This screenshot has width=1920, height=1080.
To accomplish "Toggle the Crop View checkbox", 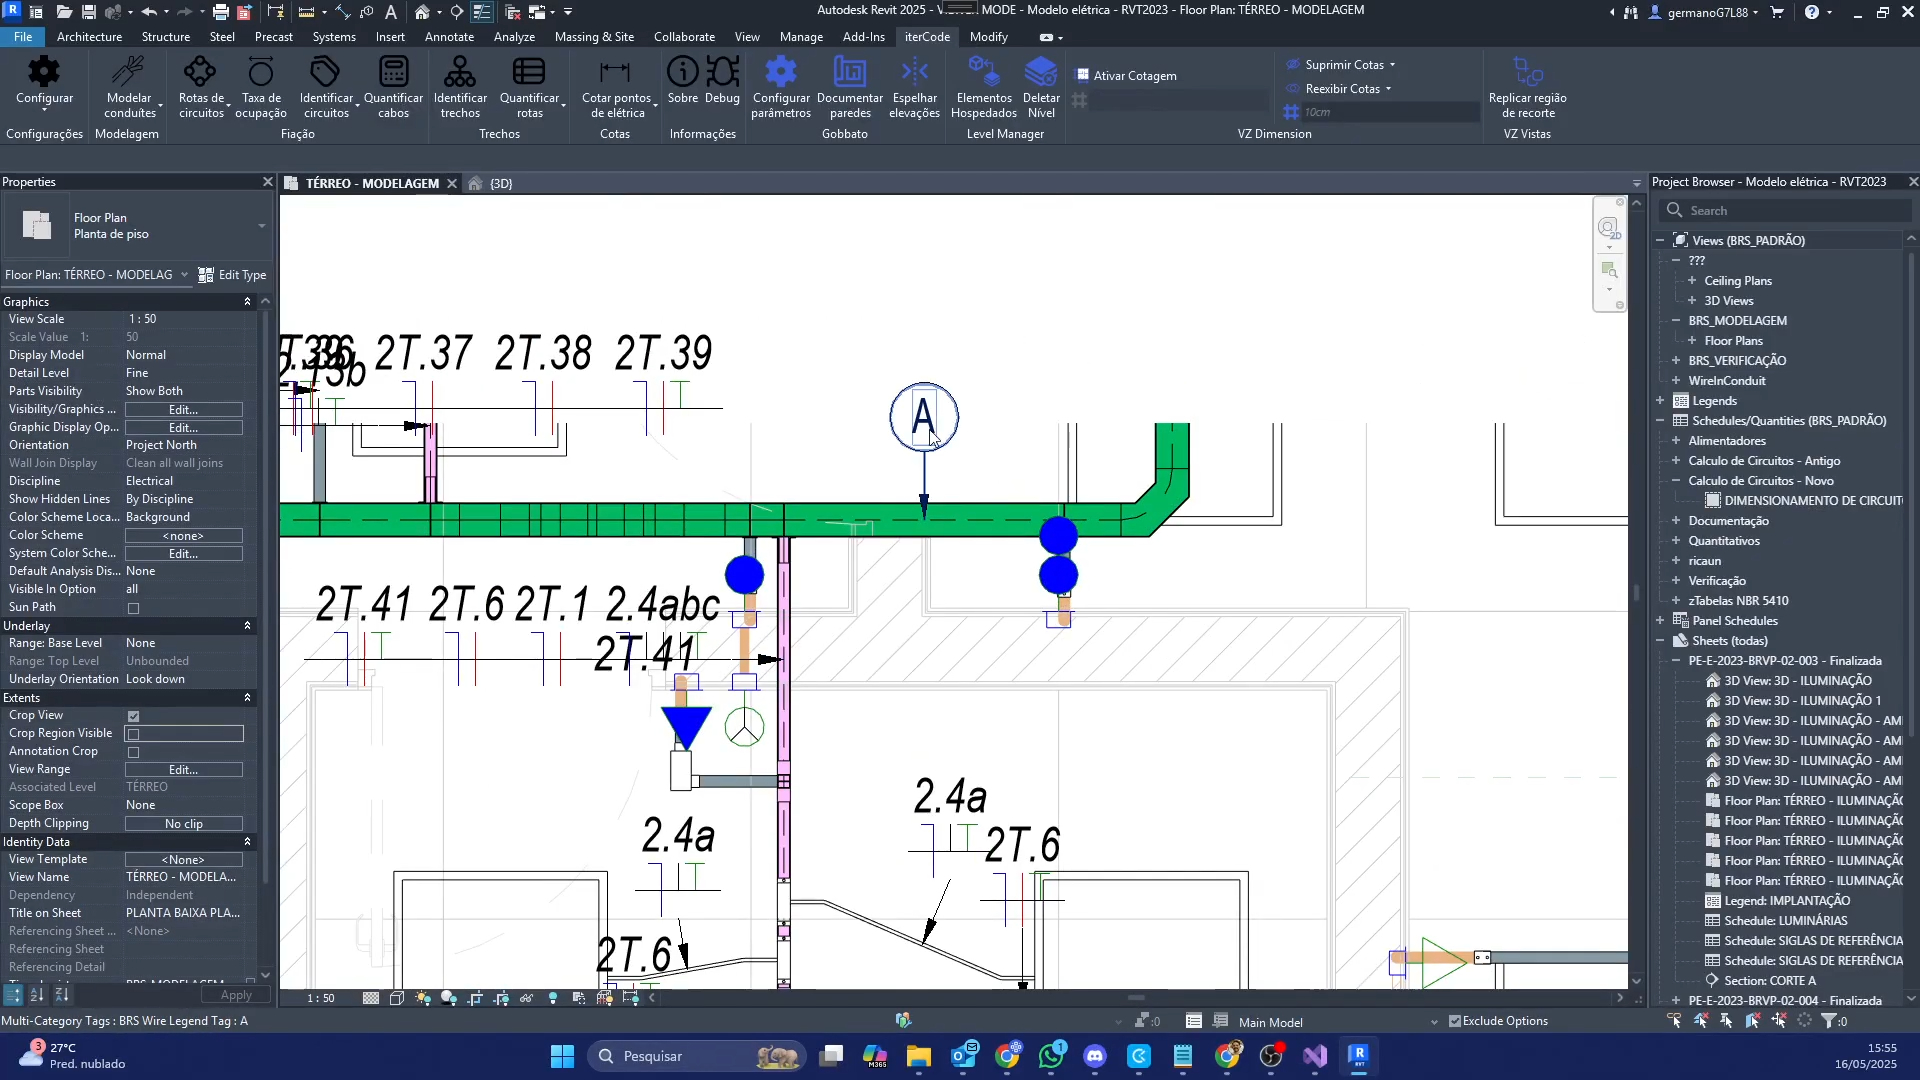I will (134, 716).
